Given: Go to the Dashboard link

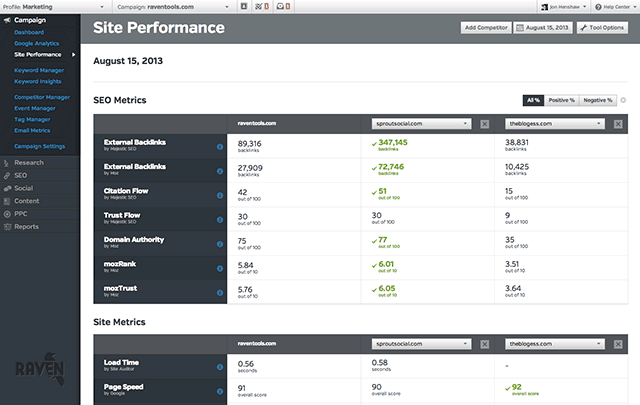Looking at the screenshot, I should pos(29,32).
